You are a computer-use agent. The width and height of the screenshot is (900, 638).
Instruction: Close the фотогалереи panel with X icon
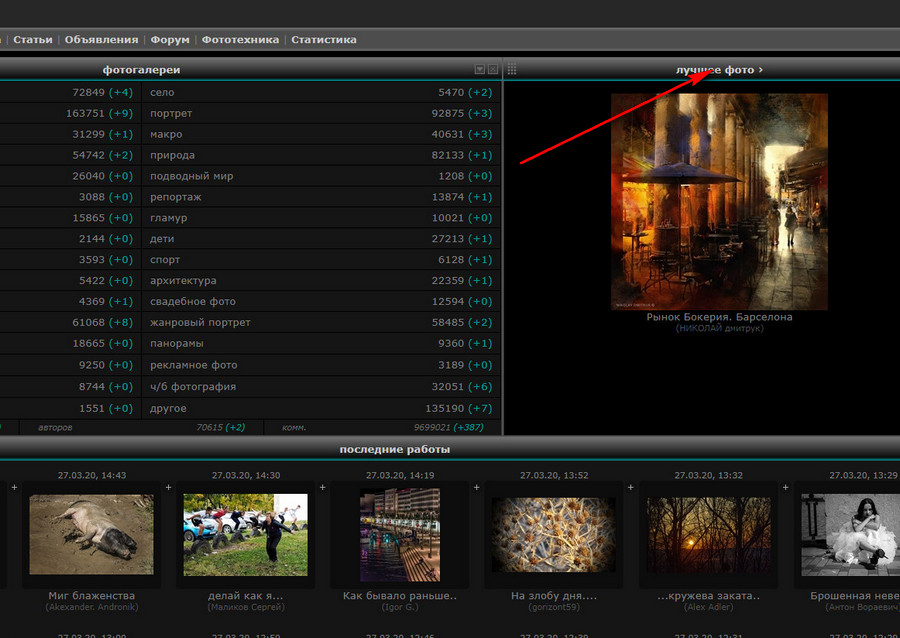pos(492,70)
